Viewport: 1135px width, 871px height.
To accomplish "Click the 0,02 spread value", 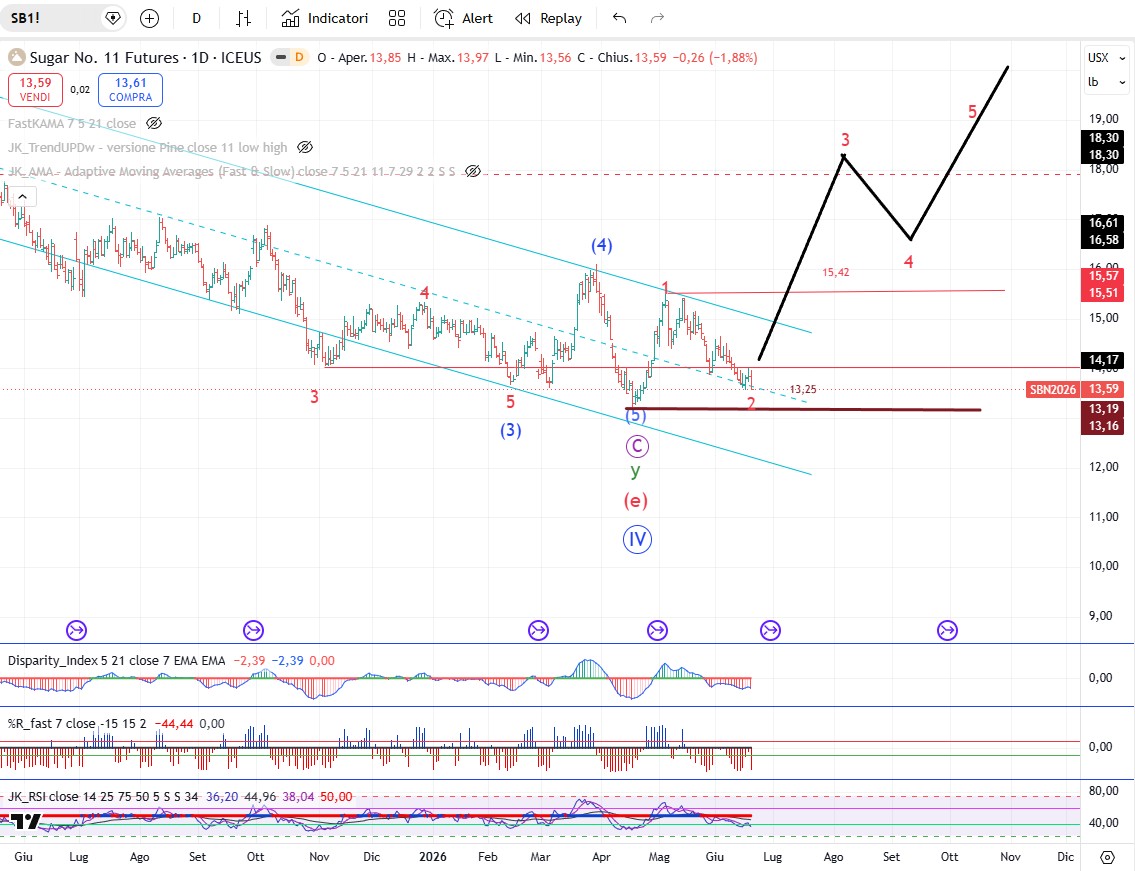I will point(80,90).
